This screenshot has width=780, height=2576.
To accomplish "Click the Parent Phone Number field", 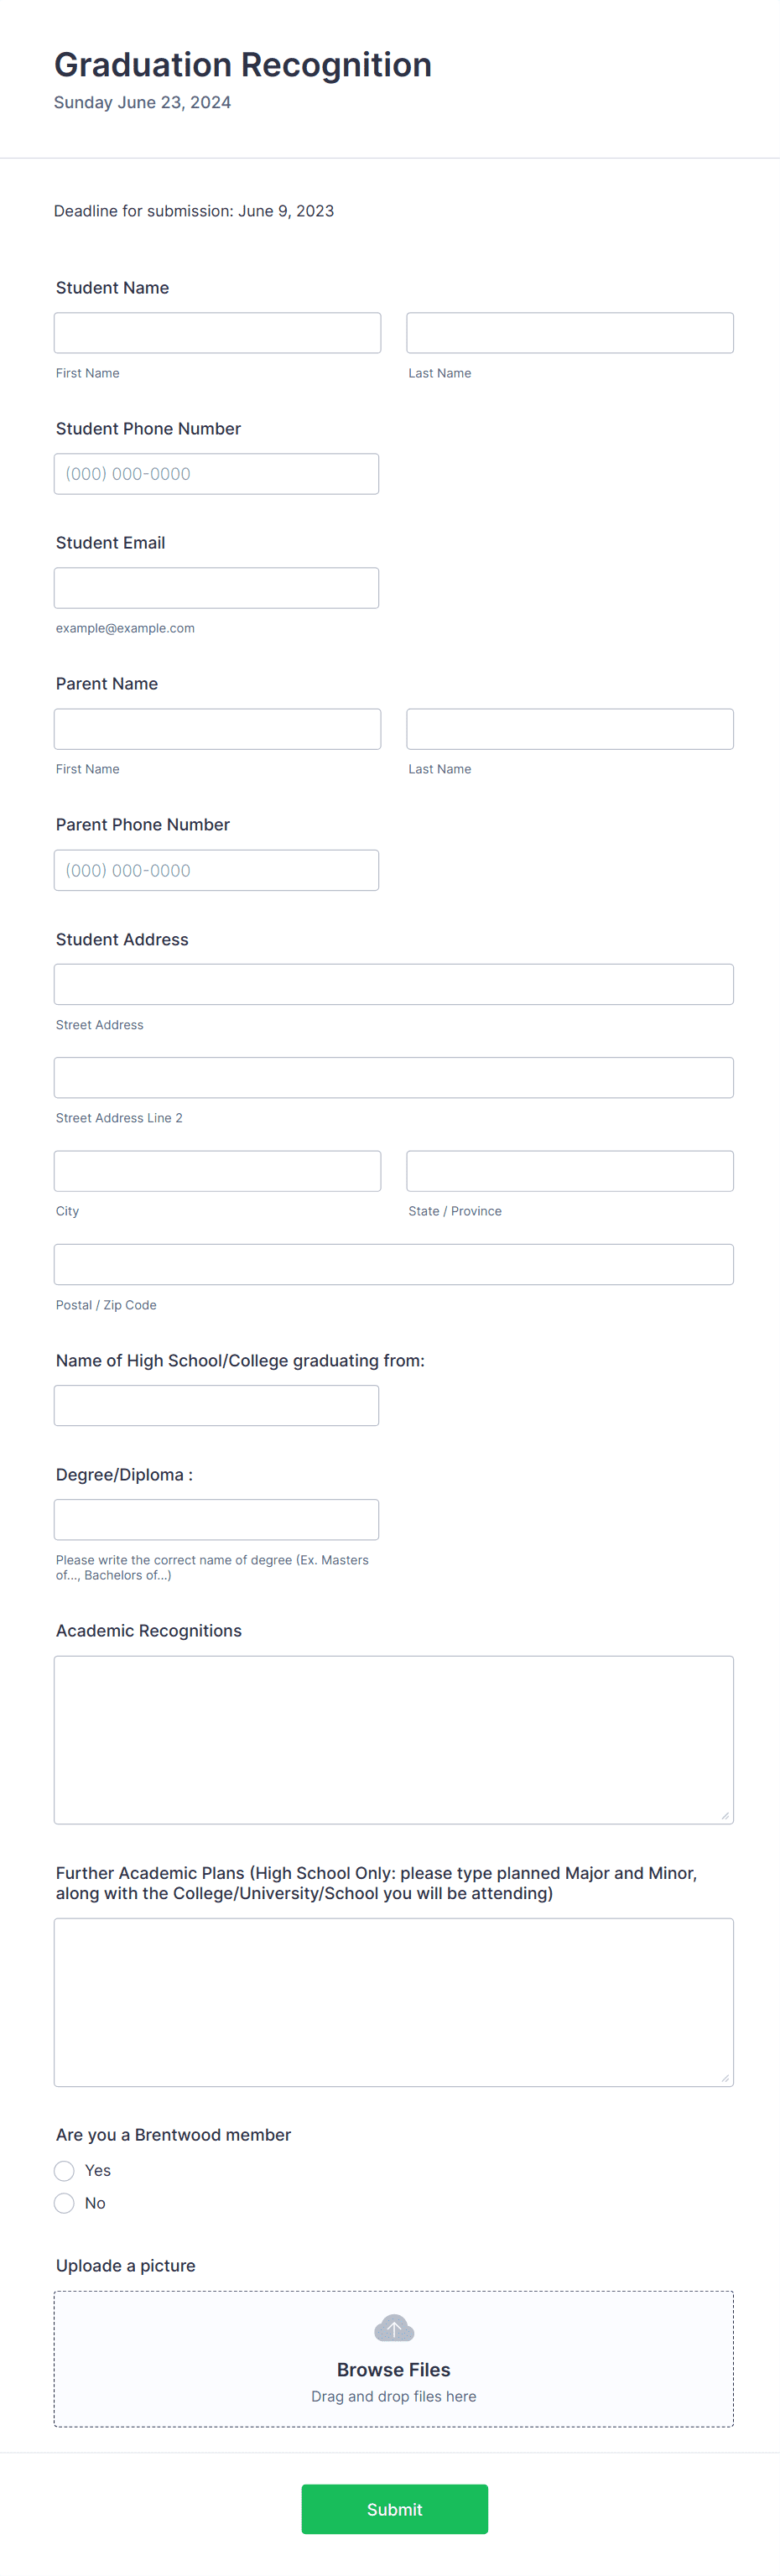I will (x=216, y=870).
